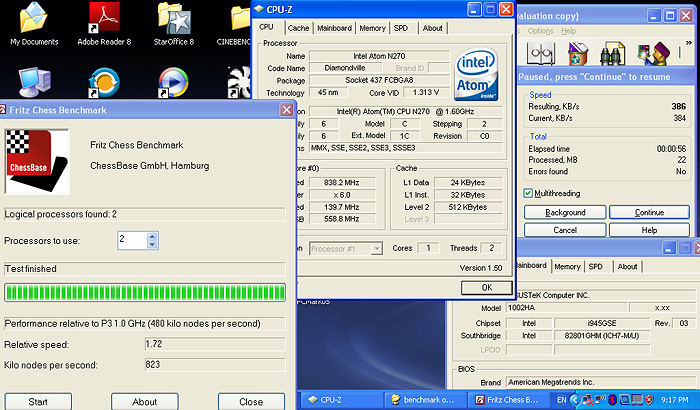Viewport: 700px width, 410px height.
Task: Click WinRAR open-book View toolbar icon
Action: pyautogui.click(x=541, y=54)
